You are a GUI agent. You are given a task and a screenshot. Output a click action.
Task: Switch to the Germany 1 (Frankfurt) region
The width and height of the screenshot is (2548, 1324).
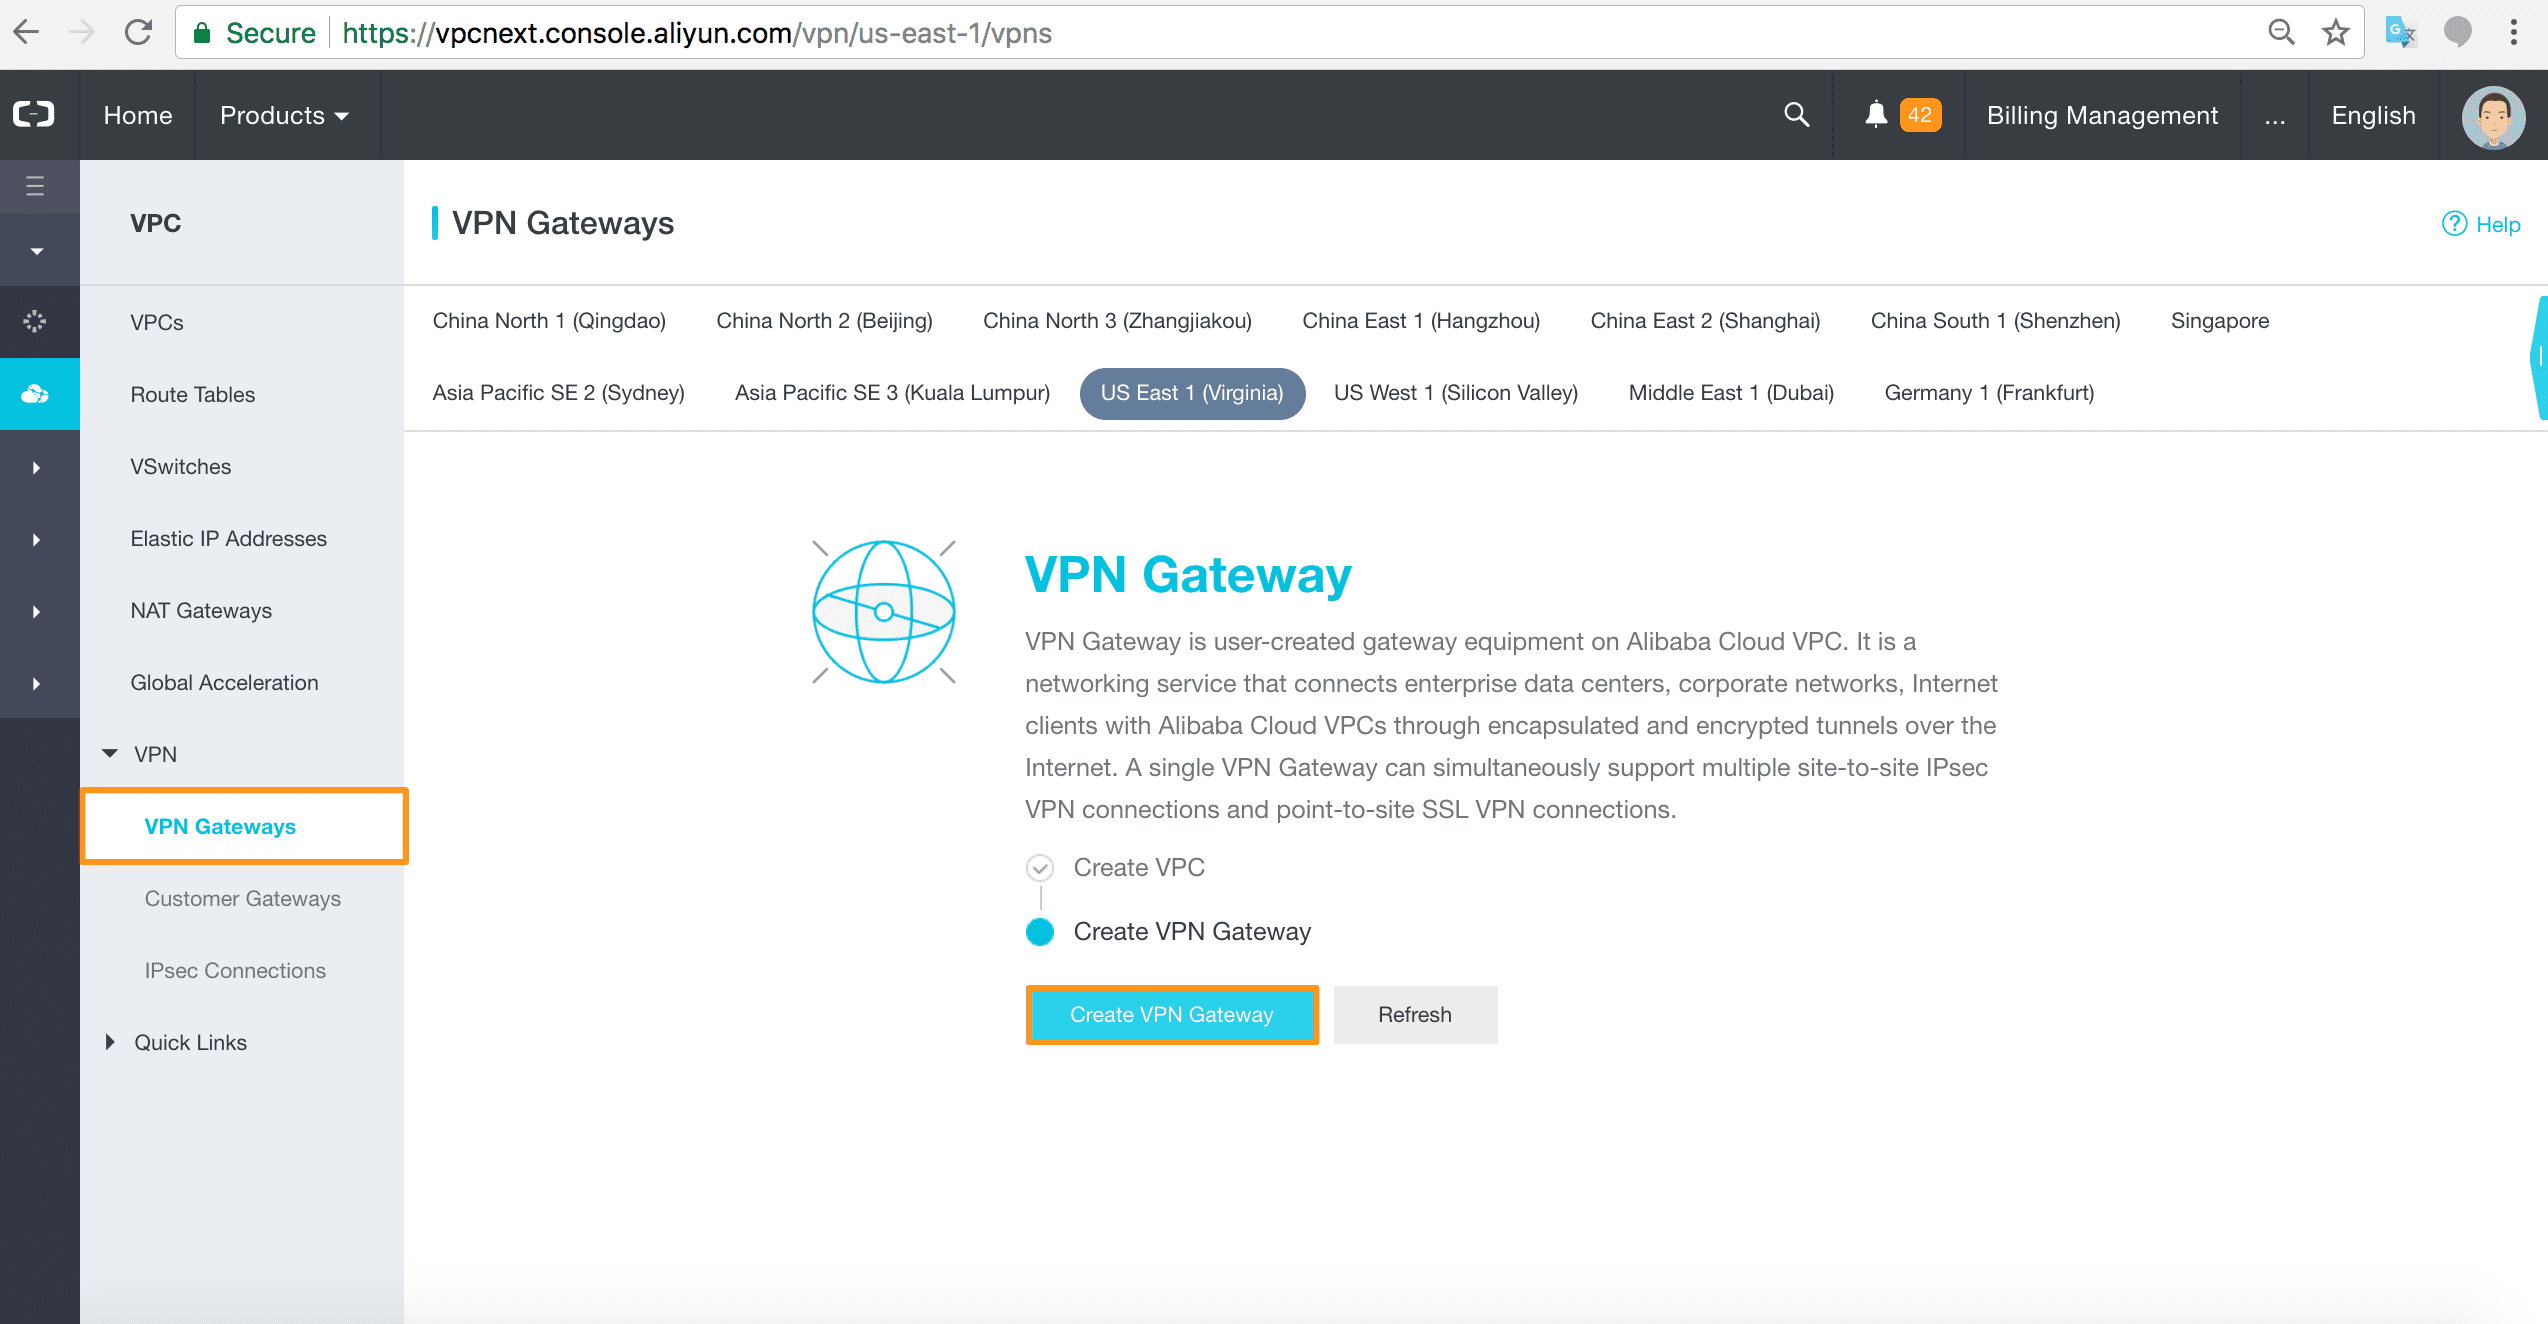point(1989,393)
